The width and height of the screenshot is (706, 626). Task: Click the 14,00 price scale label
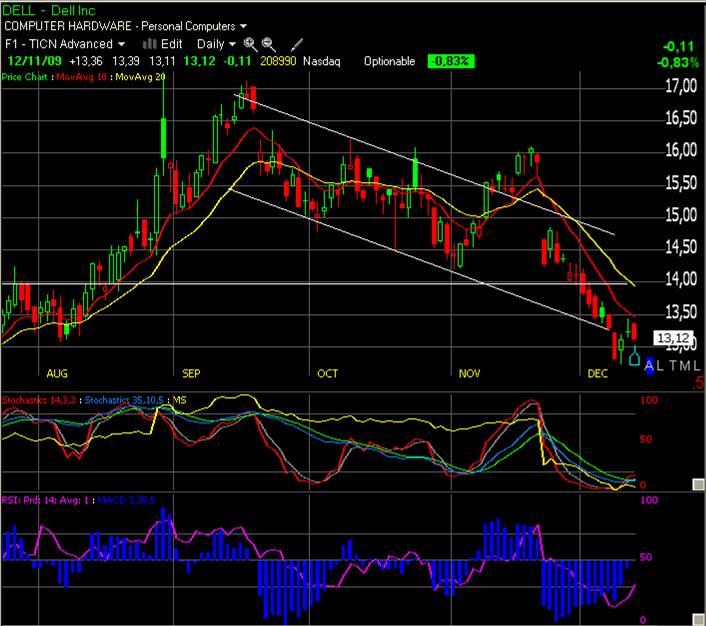pyautogui.click(x=681, y=279)
